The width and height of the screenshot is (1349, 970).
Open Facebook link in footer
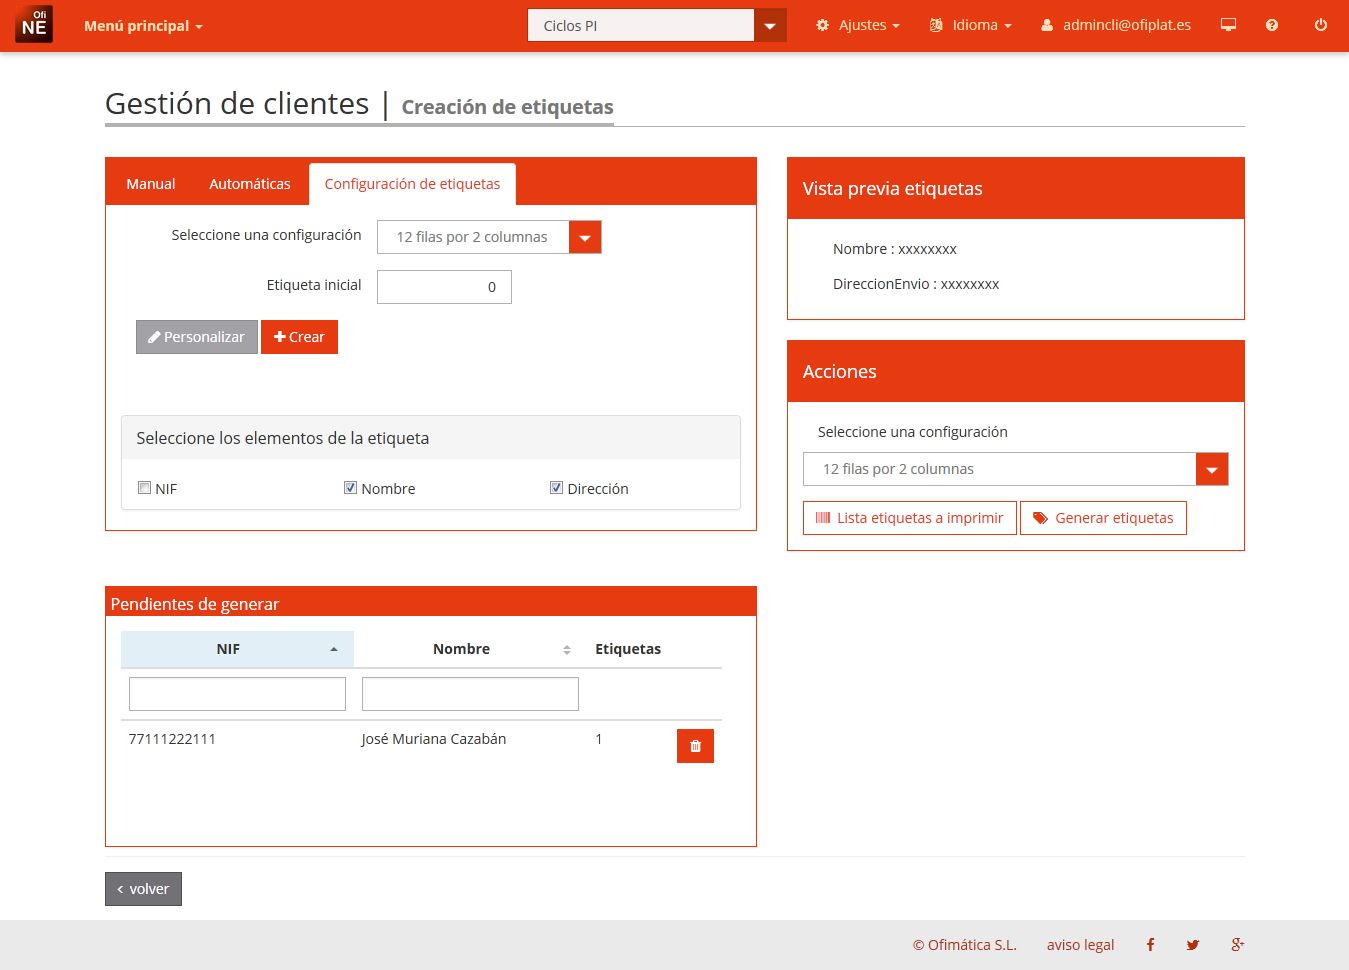click(x=1150, y=944)
